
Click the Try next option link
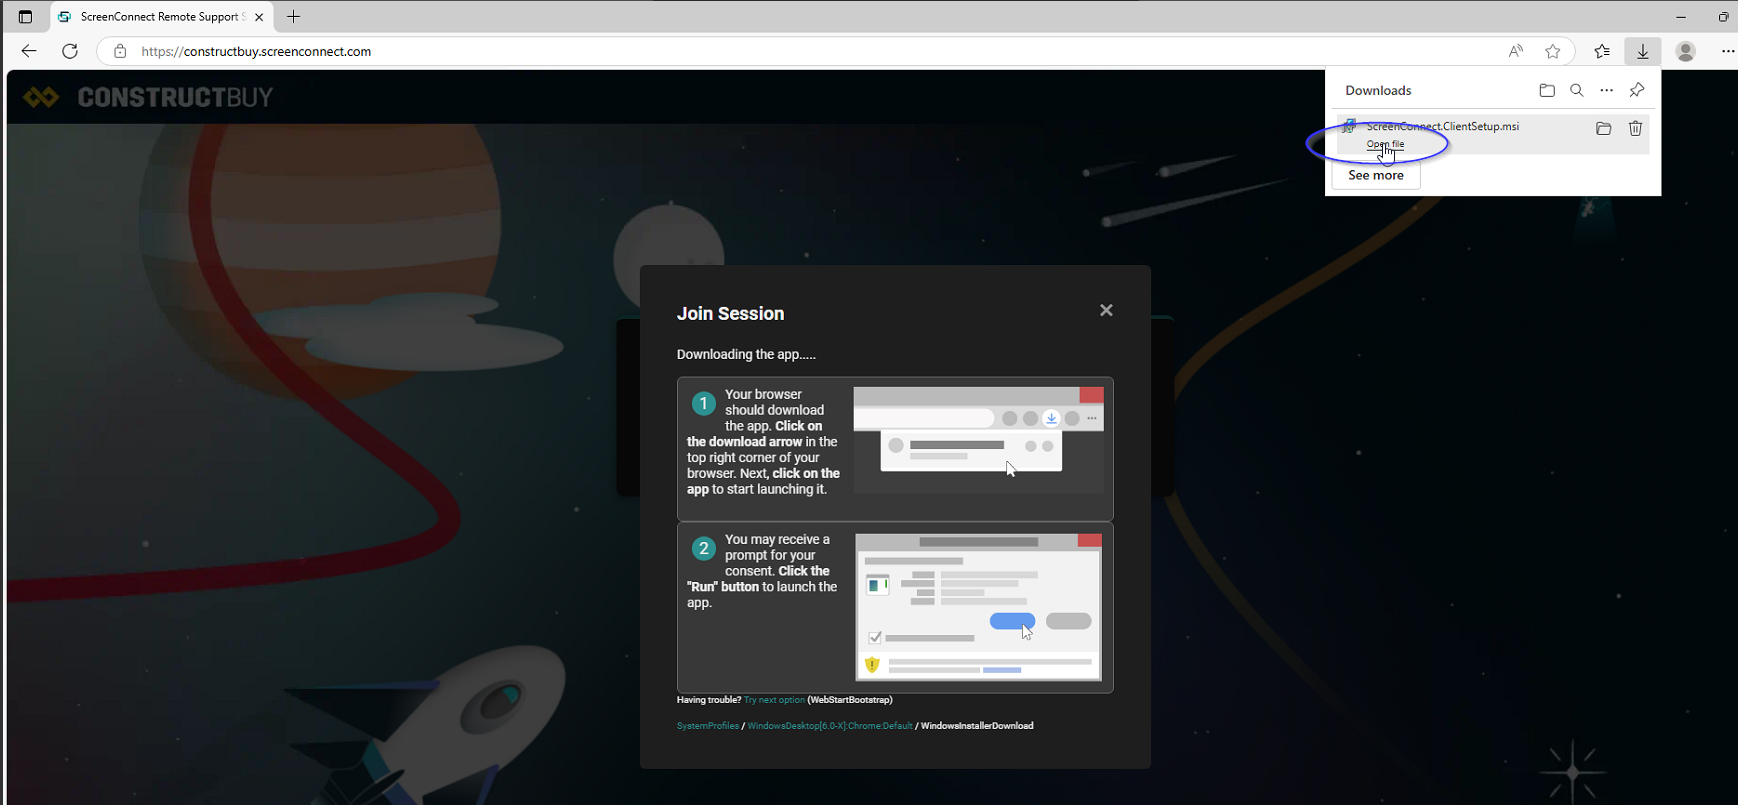tap(774, 700)
